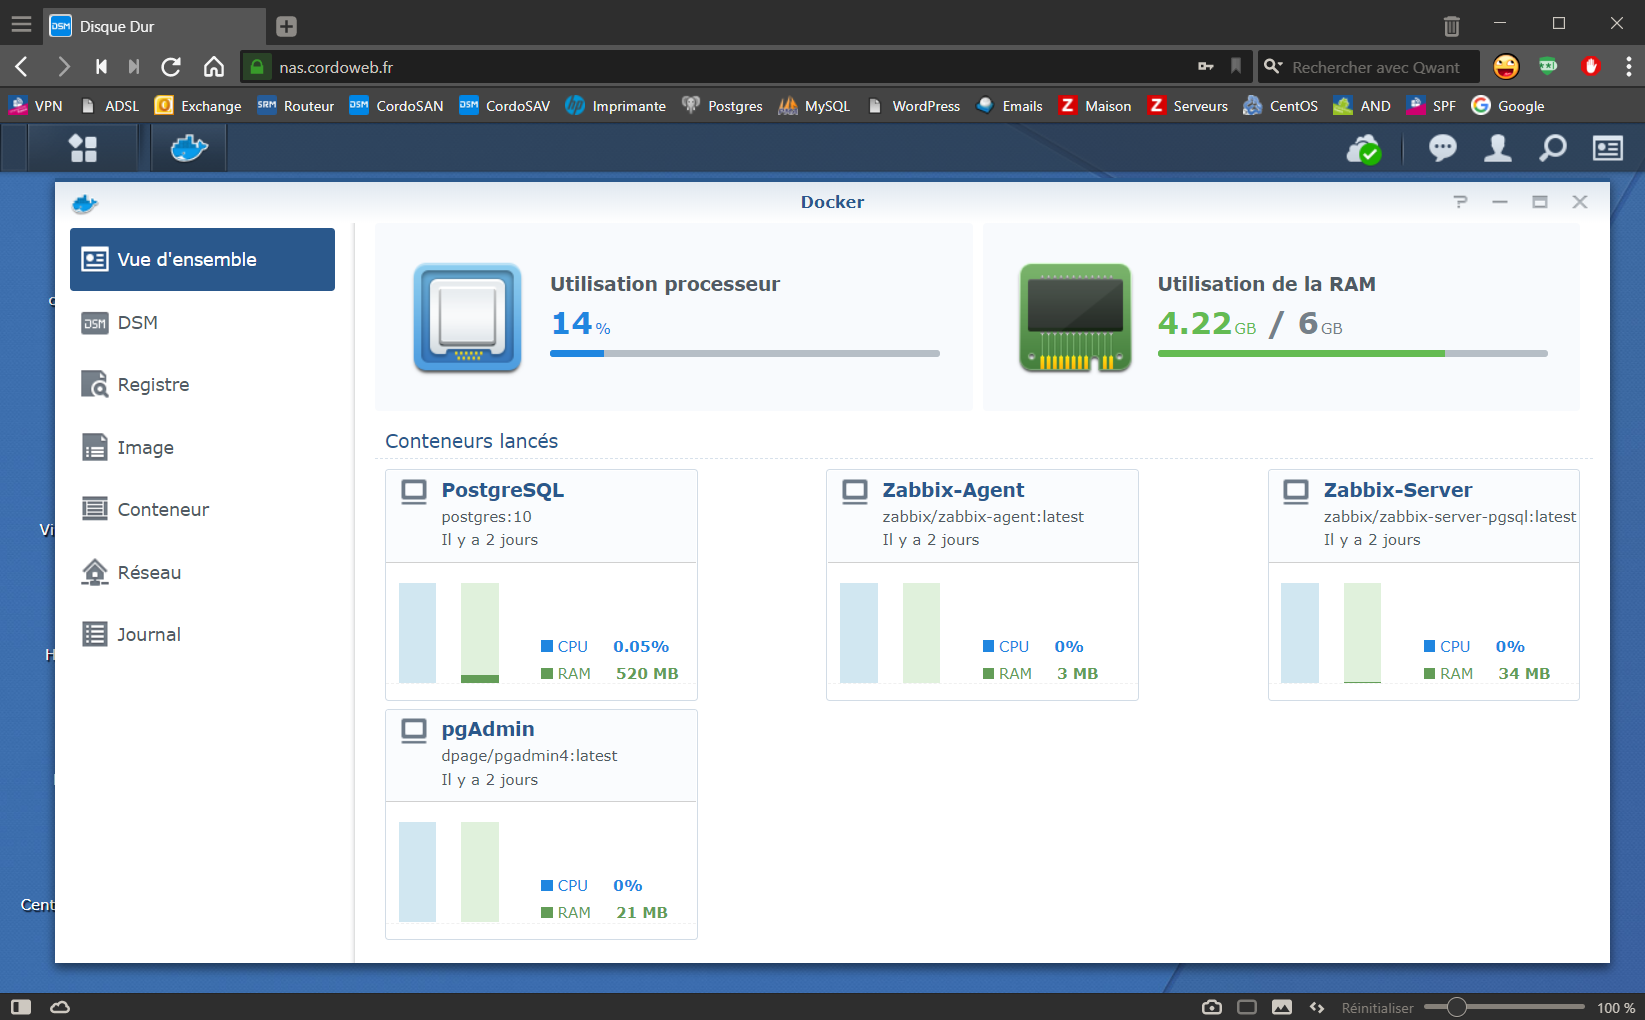Open Image in the Docker sidebar

[202, 447]
